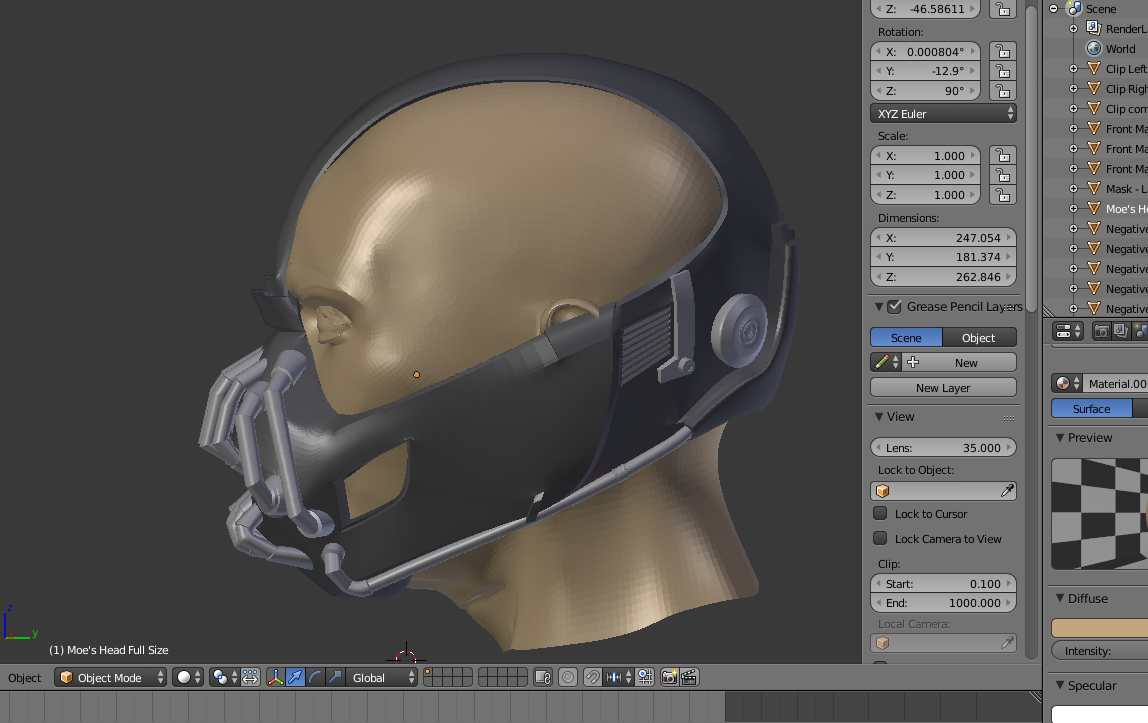Collapse the Preview panel

coord(1059,438)
